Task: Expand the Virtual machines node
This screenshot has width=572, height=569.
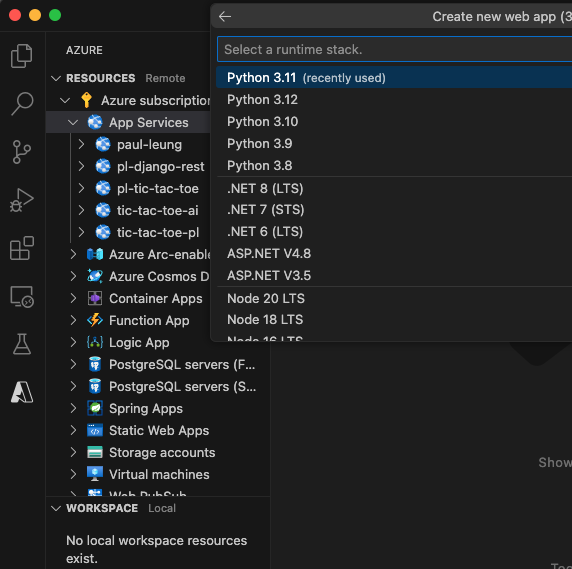Action: pyautogui.click(x=73, y=474)
